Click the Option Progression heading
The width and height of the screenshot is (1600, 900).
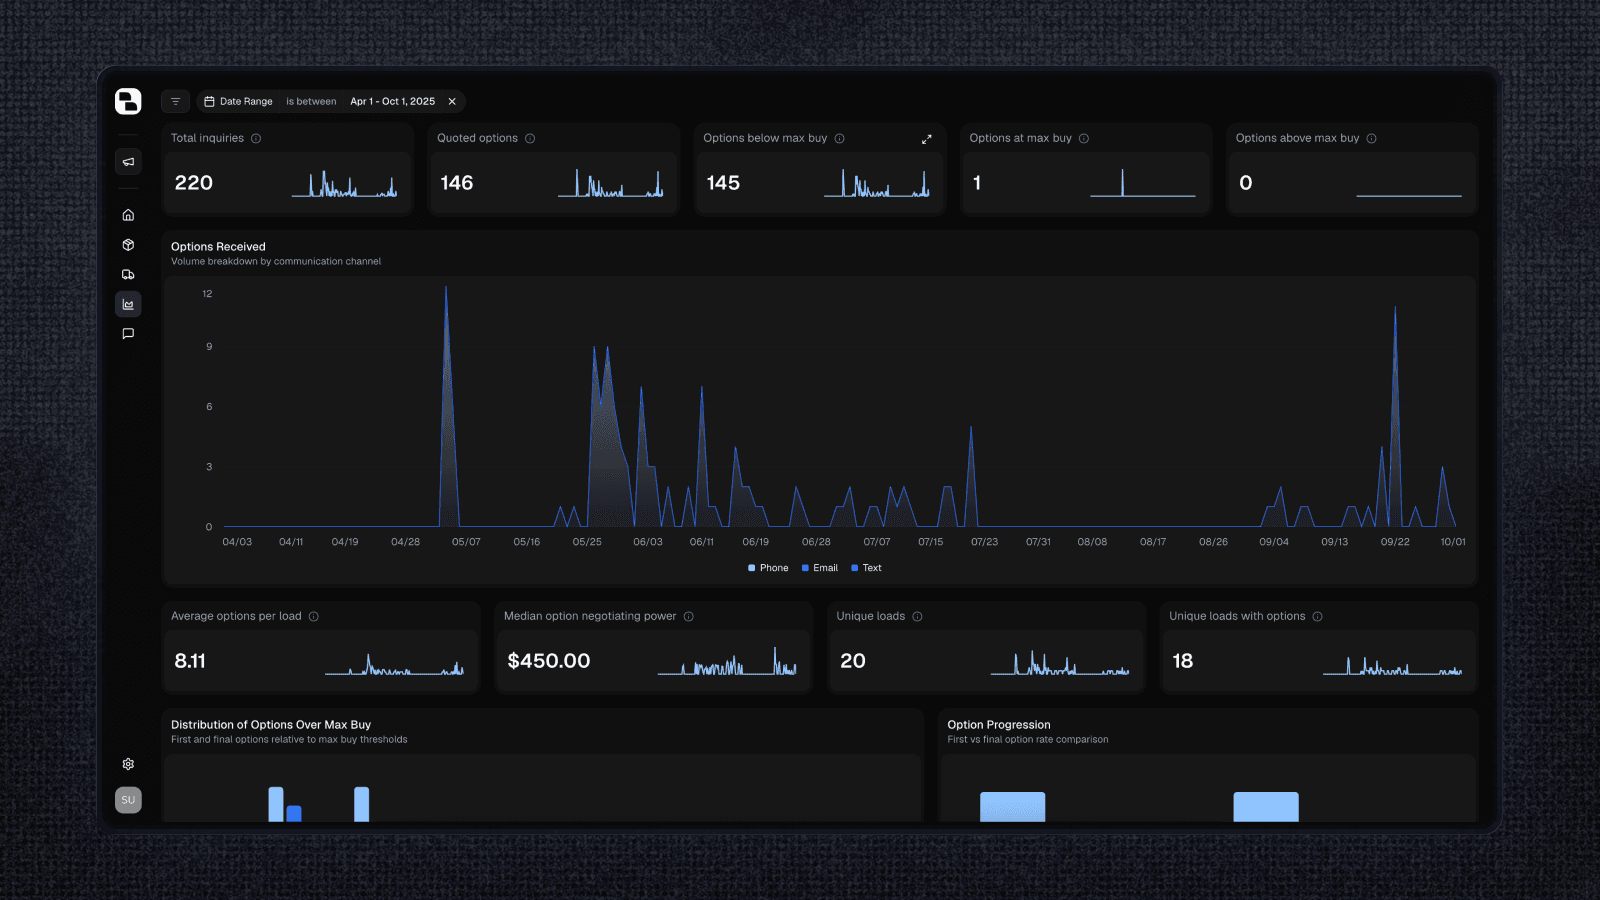(999, 725)
